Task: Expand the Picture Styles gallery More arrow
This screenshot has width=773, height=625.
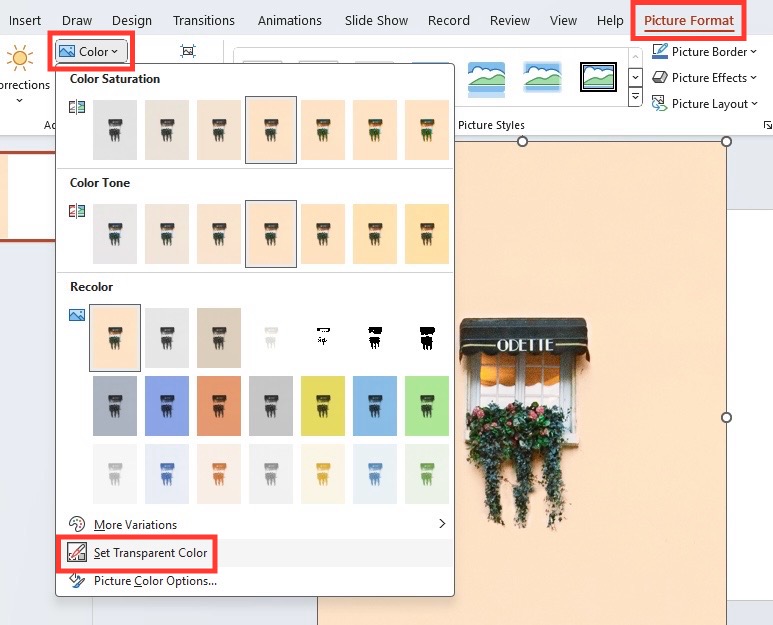Action: 635,97
